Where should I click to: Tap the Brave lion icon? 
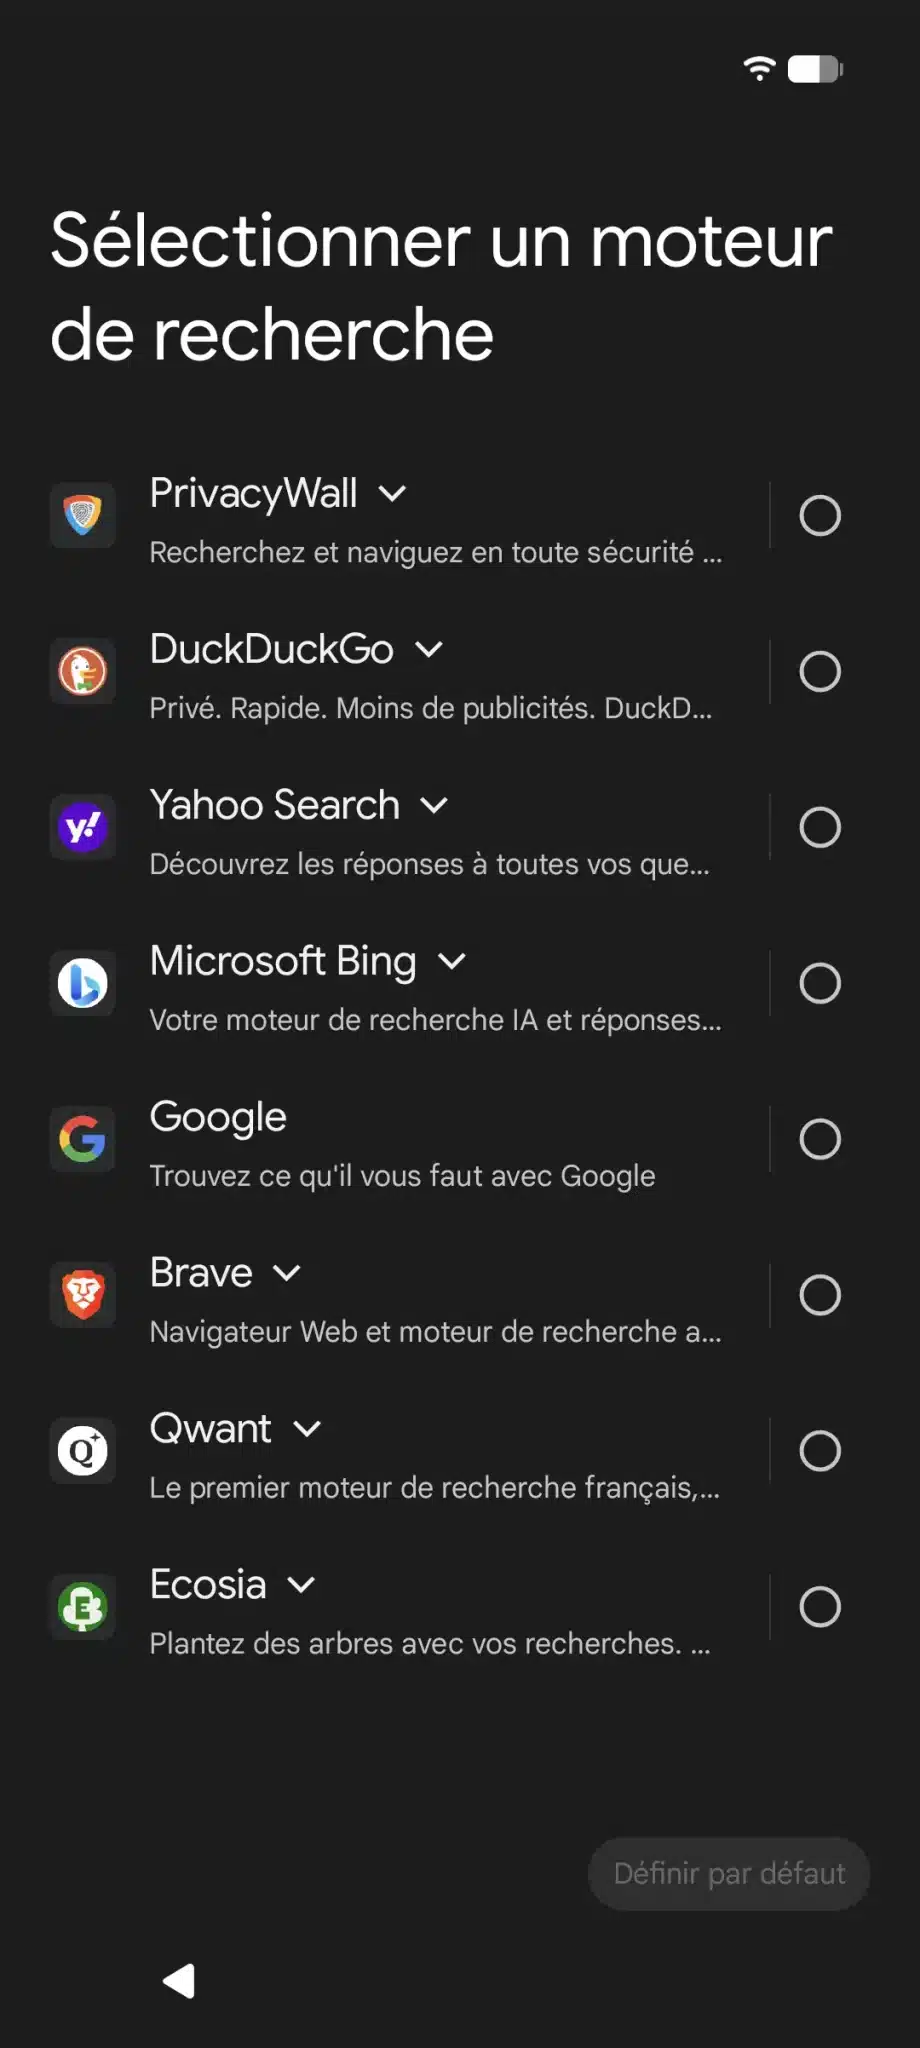click(x=83, y=1295)
